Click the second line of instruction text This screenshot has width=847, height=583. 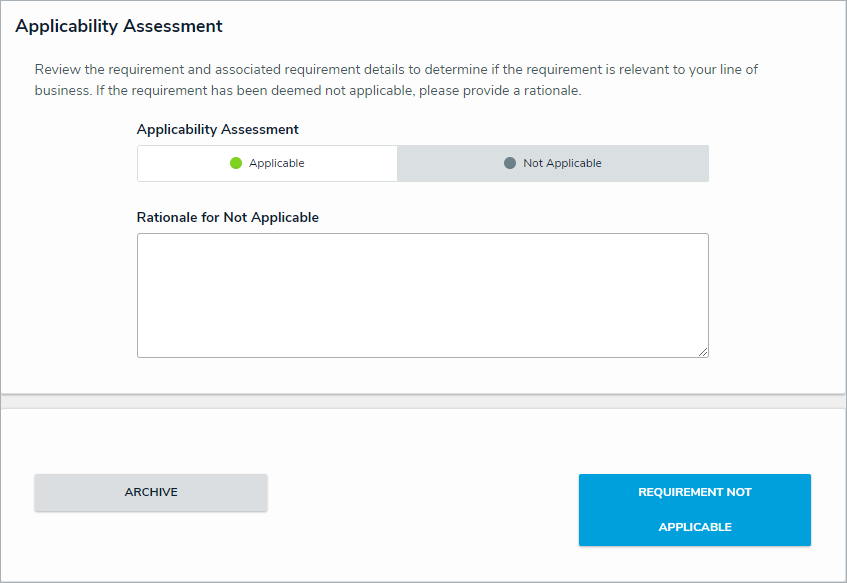tap(308, 91)
